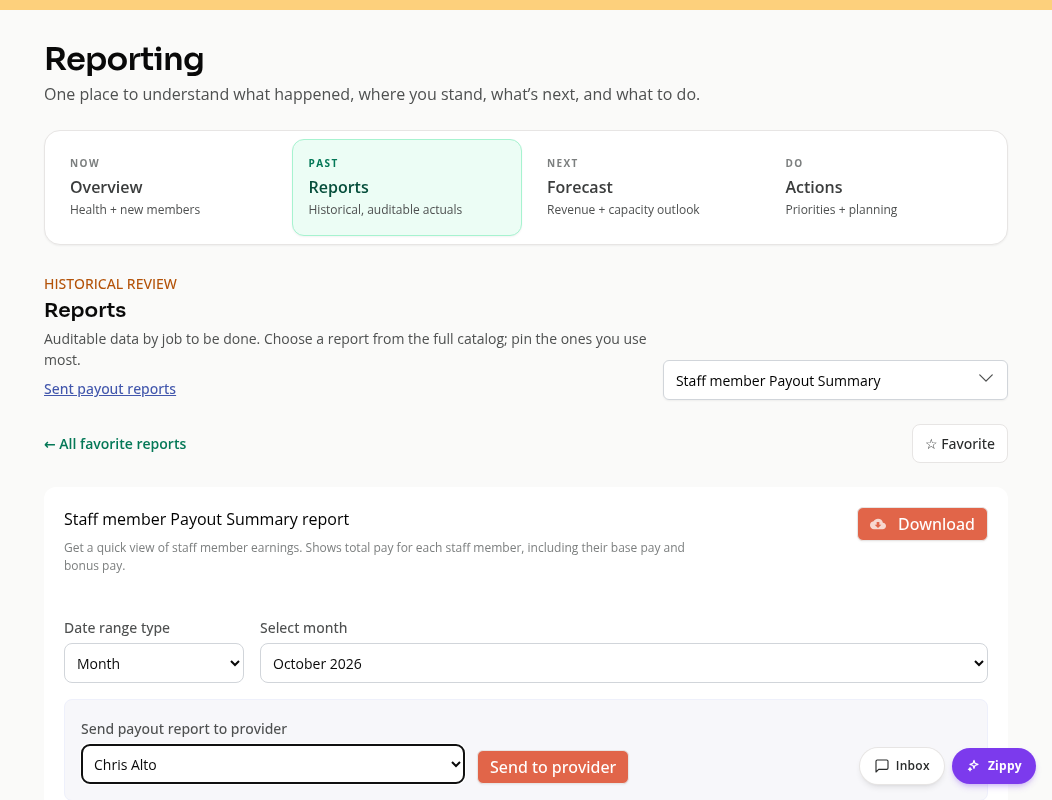Click the chevron on the report catalog selector
The height and width of the screenshot is (800, 1052).
pos(986,379)
